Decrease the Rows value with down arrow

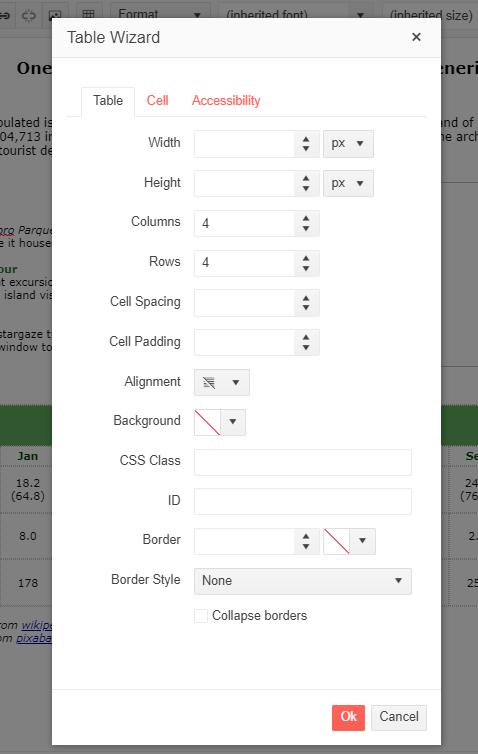[x=306, y=269]
